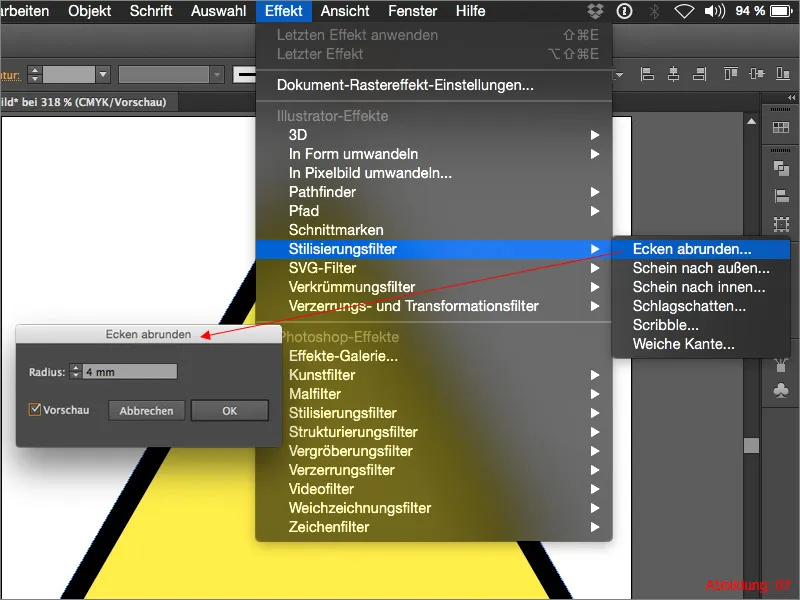The width and height of the screenshot is (800, 600).
Task: Adjust the Radius stepper arrows
Action: tap(76, 371)
